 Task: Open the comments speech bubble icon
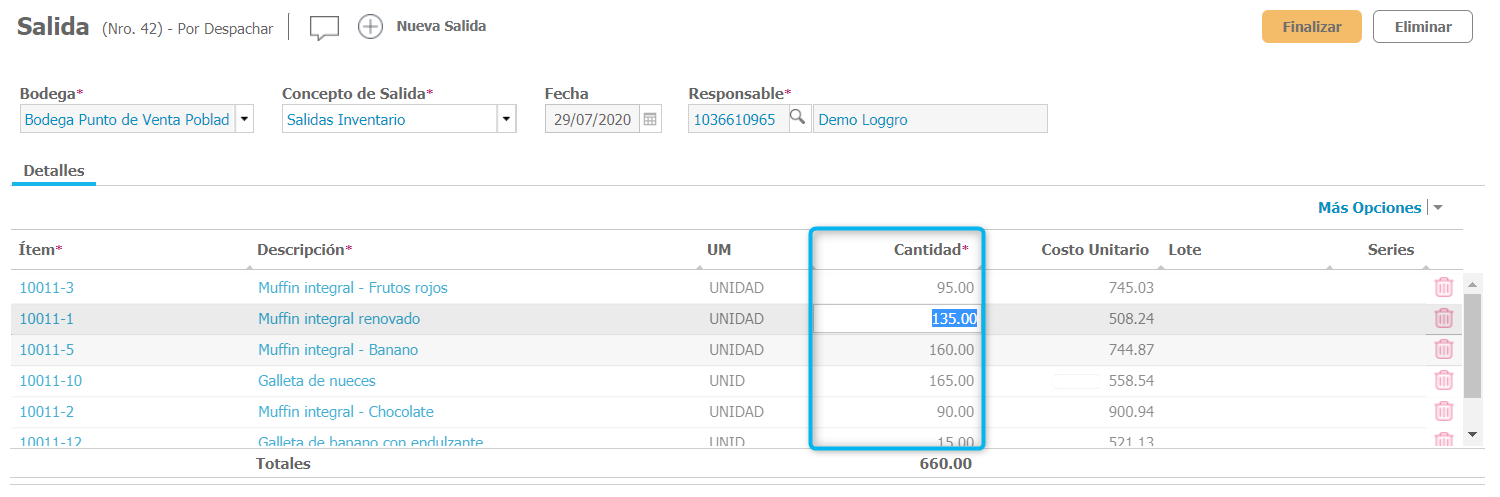click(x=324, y=28)
